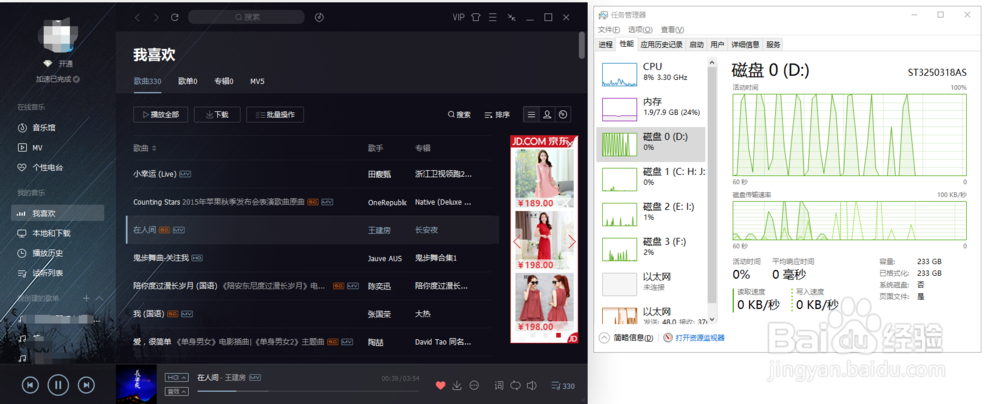The height and width of the screenshot is (404, 1000).
Task: Go forward with the player's right arrow
Action: point(156,17)
